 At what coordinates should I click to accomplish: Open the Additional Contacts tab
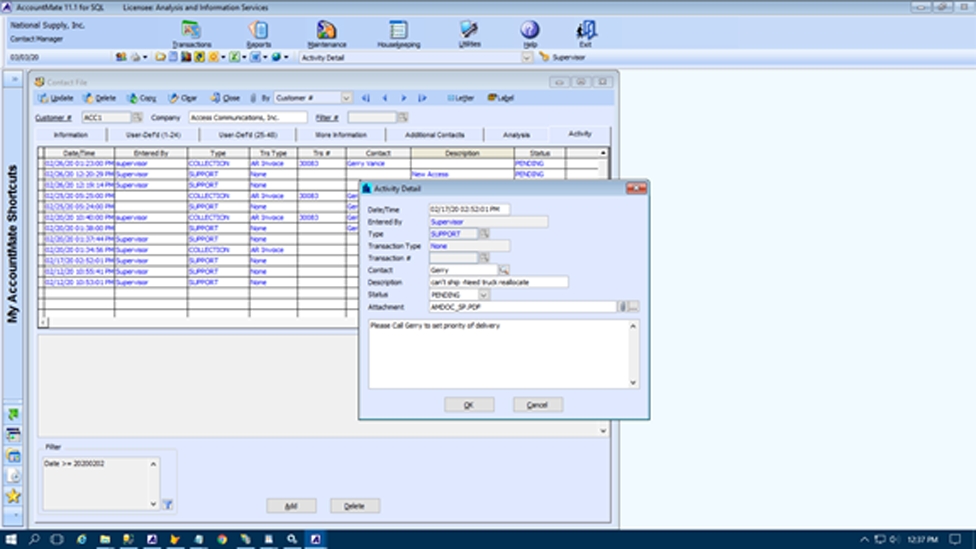tap(434, 134)
